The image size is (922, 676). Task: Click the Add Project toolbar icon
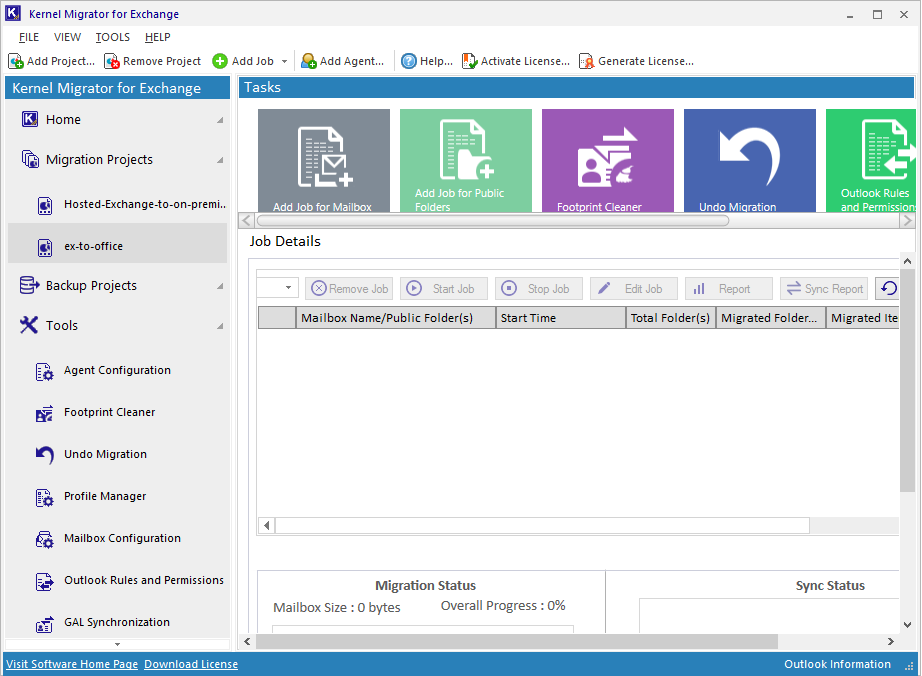point(16,61)
